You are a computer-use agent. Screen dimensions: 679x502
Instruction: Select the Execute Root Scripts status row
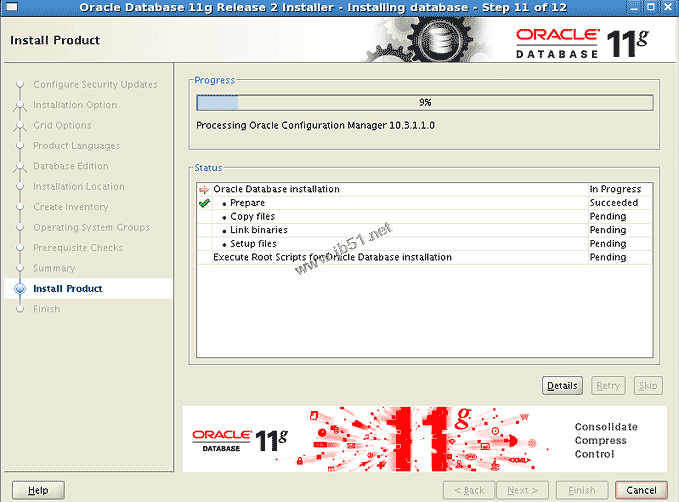(x=425, y=257)
